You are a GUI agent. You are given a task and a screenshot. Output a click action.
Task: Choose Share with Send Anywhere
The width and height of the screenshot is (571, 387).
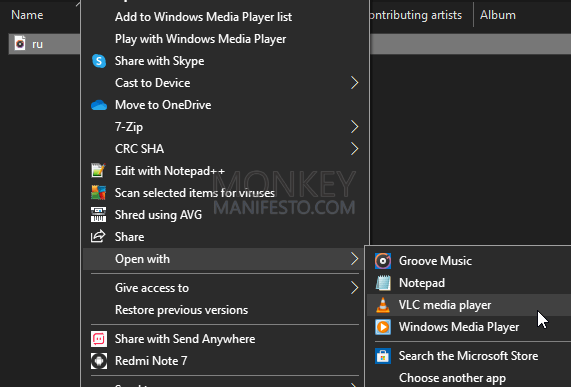coord(185,339)
